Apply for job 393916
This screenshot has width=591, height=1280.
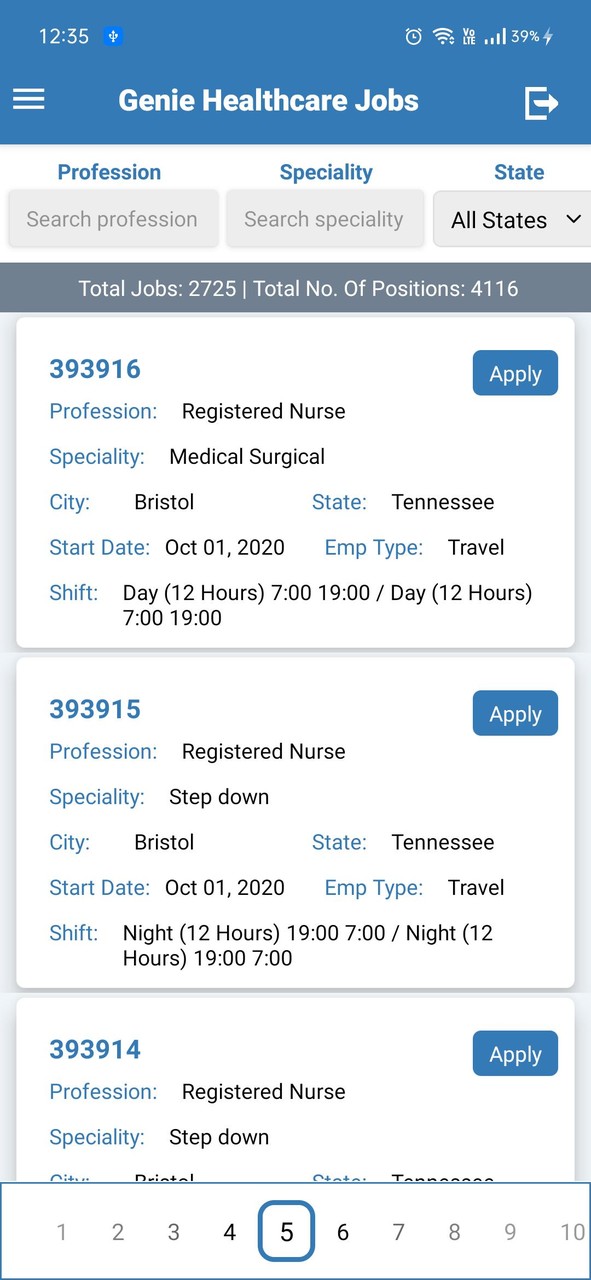point(515,373)
